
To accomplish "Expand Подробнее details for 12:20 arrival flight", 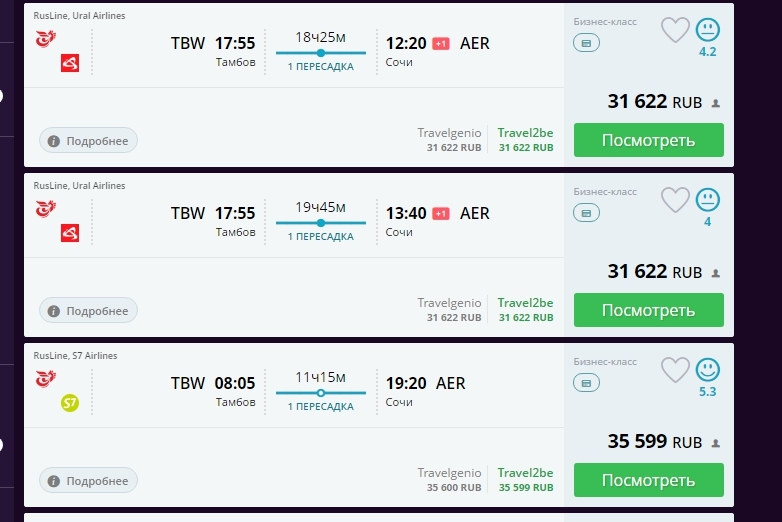I will click(x=88, y=141).
